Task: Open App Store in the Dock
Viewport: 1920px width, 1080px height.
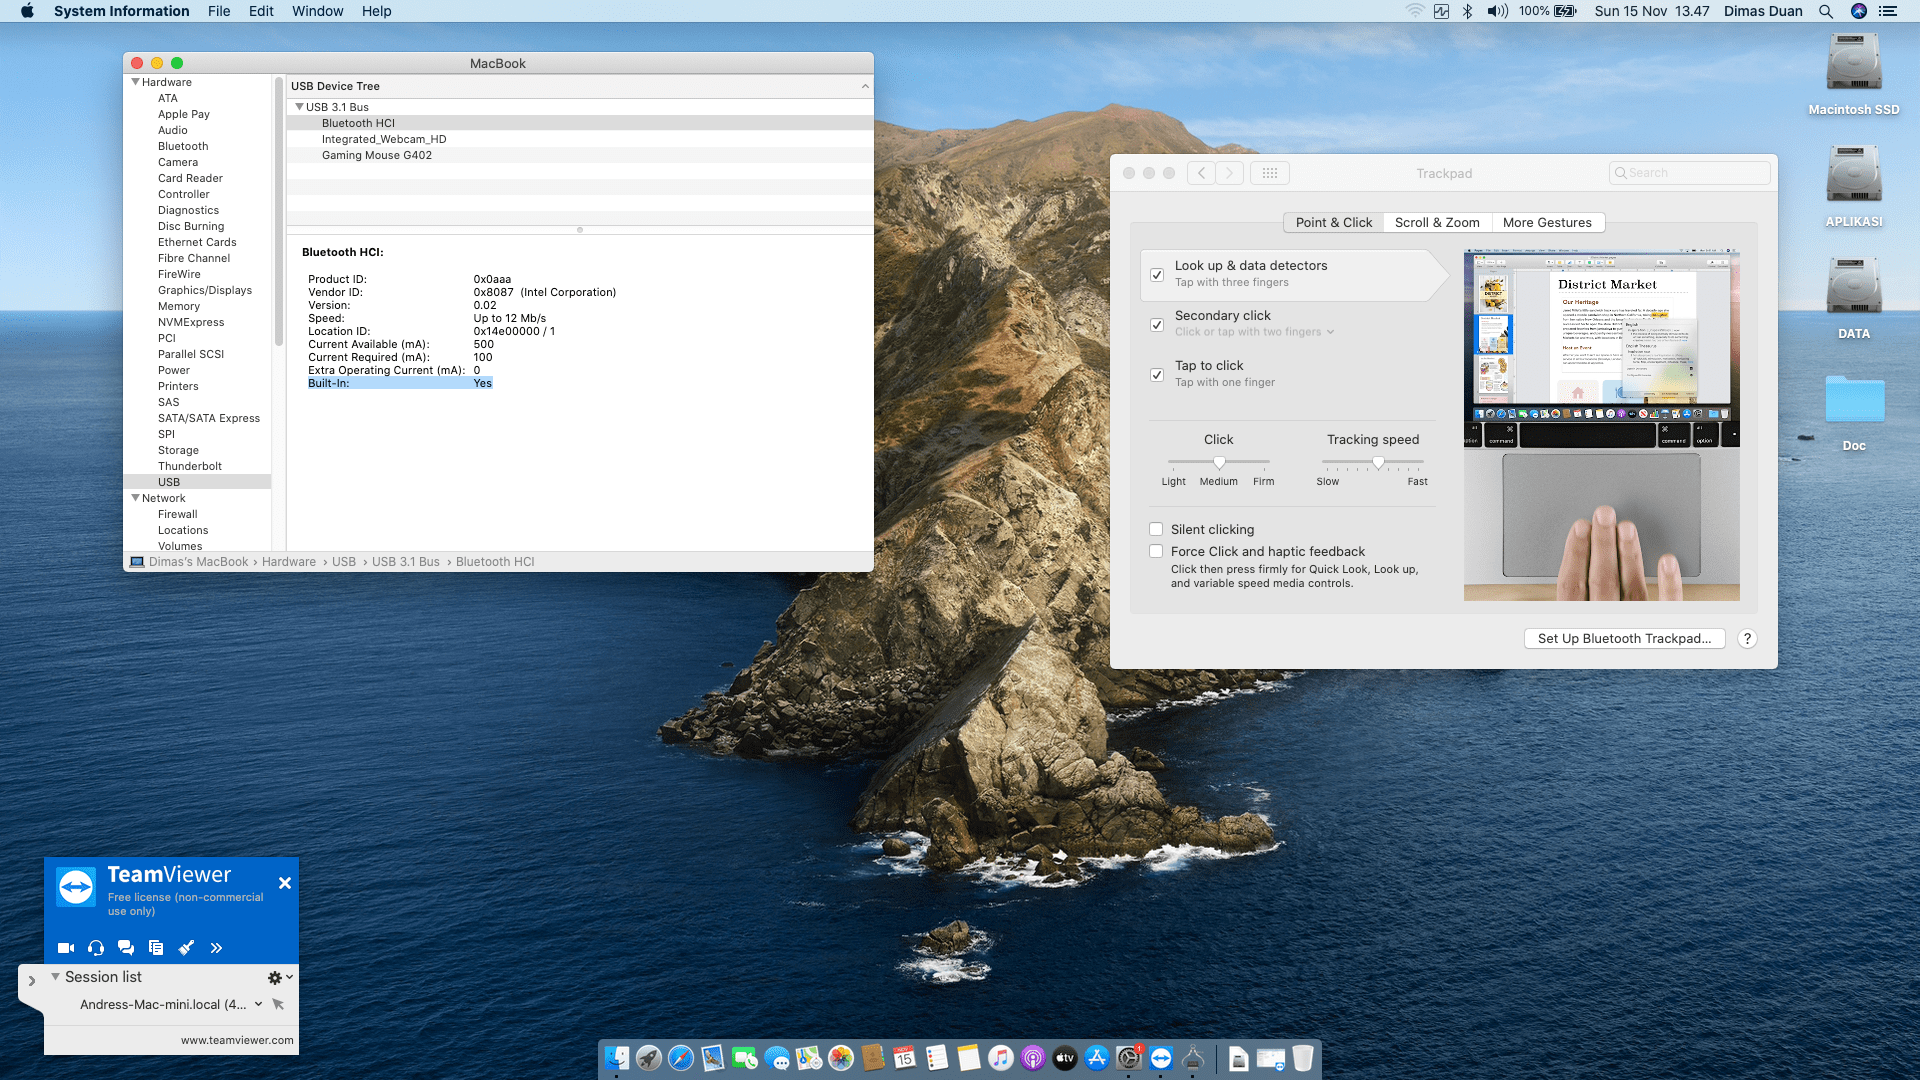Action: [x=1097, y=1058]
